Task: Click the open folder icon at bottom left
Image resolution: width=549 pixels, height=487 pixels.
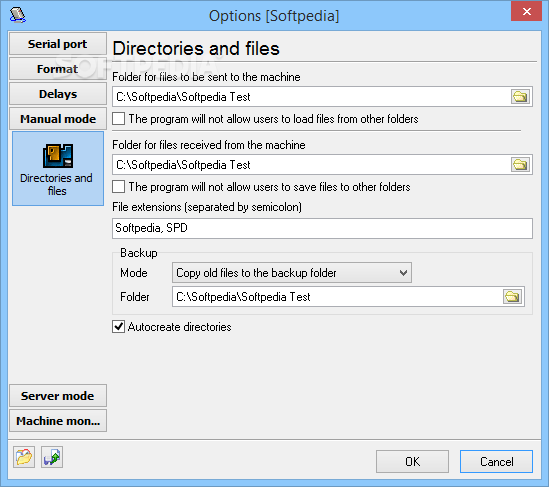Action: pos(24,457)
